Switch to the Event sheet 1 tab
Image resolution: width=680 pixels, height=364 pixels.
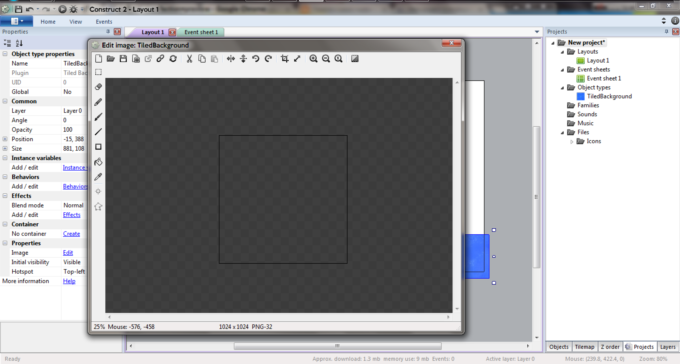tap(201, 32)
